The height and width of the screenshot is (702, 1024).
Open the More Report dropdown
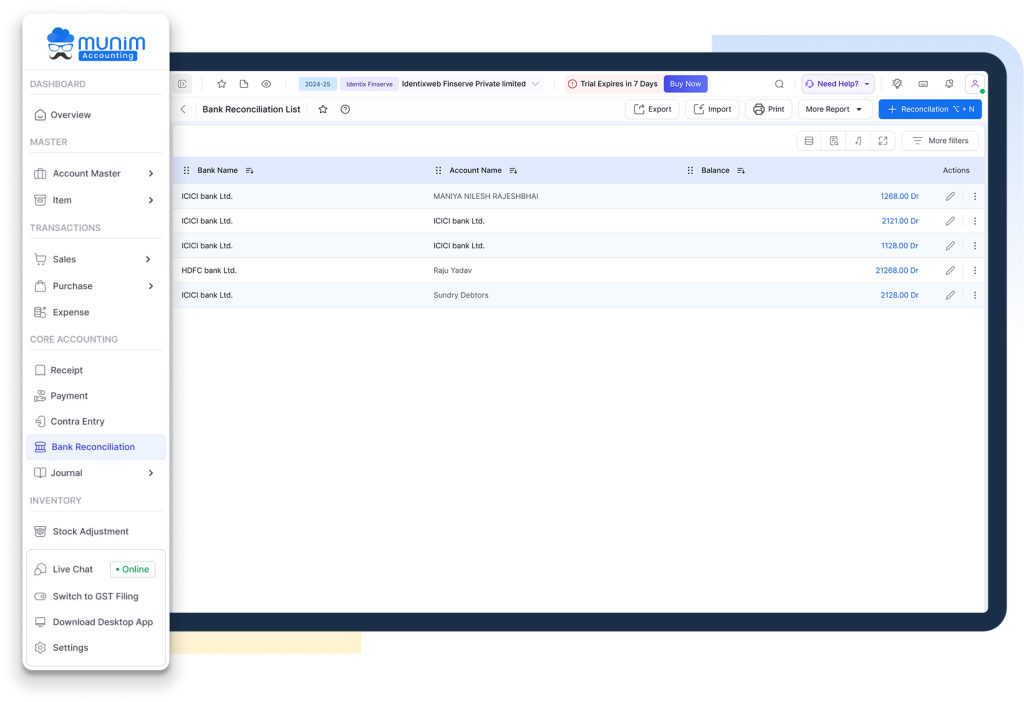(x=834, y=109)
